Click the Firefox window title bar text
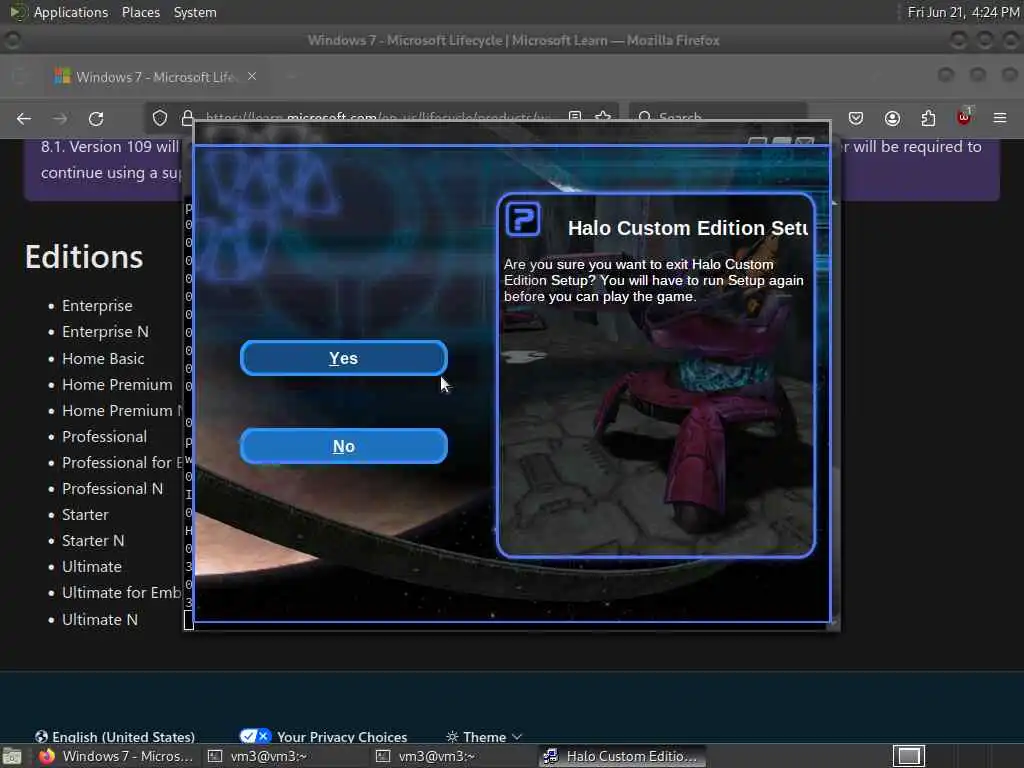Viewport: 1024px width, 768px height. (x=513, y=40)
